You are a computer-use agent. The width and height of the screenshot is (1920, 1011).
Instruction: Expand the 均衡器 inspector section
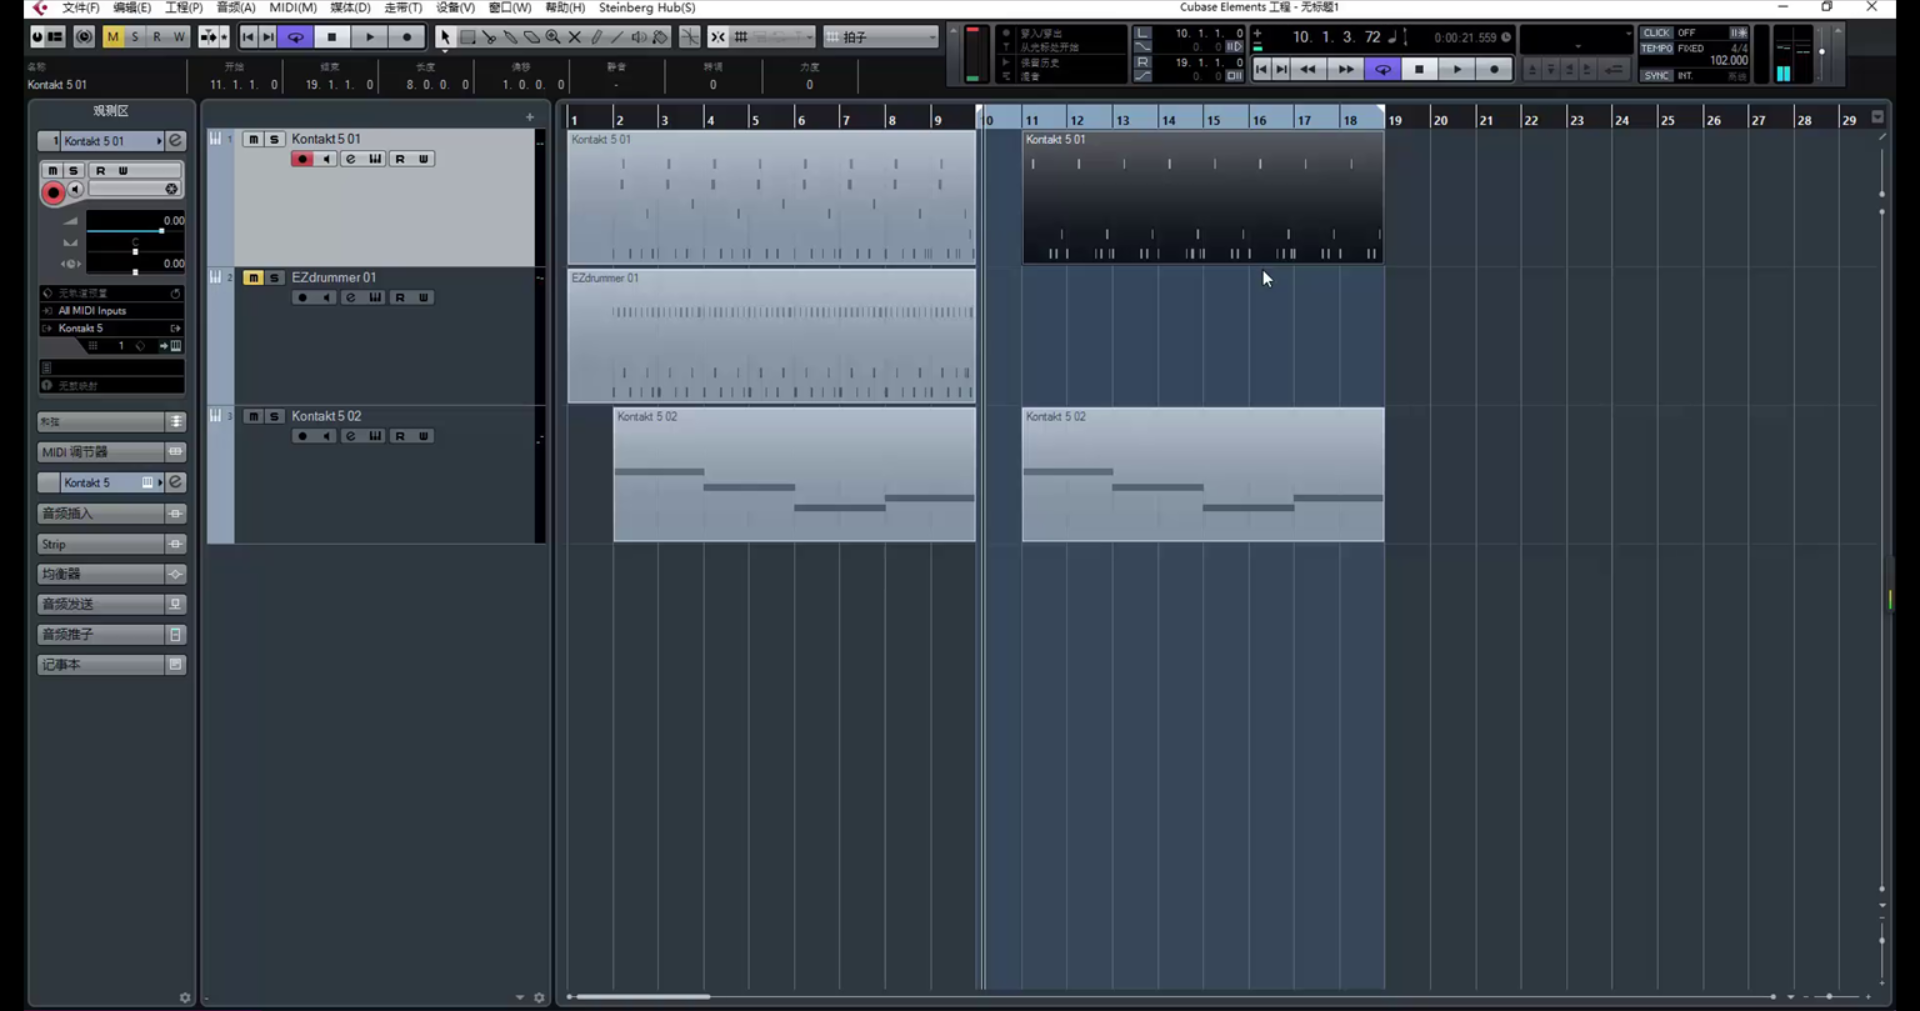pyautogui.click(x=111, y=574)
